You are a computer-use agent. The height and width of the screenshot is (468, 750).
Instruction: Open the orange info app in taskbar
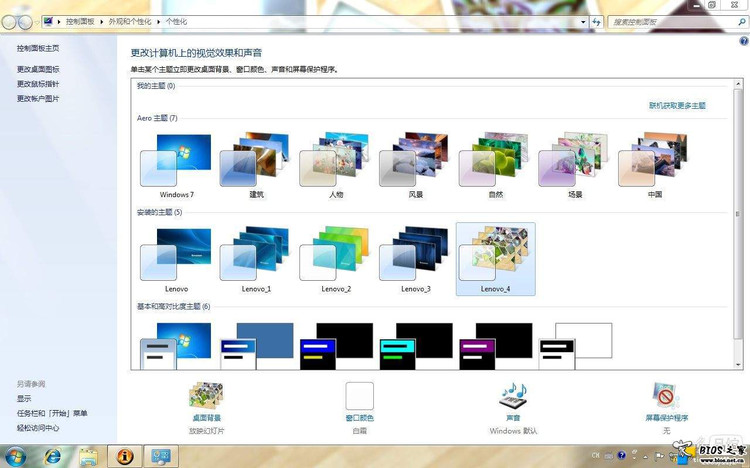click(x=125, y=456)
